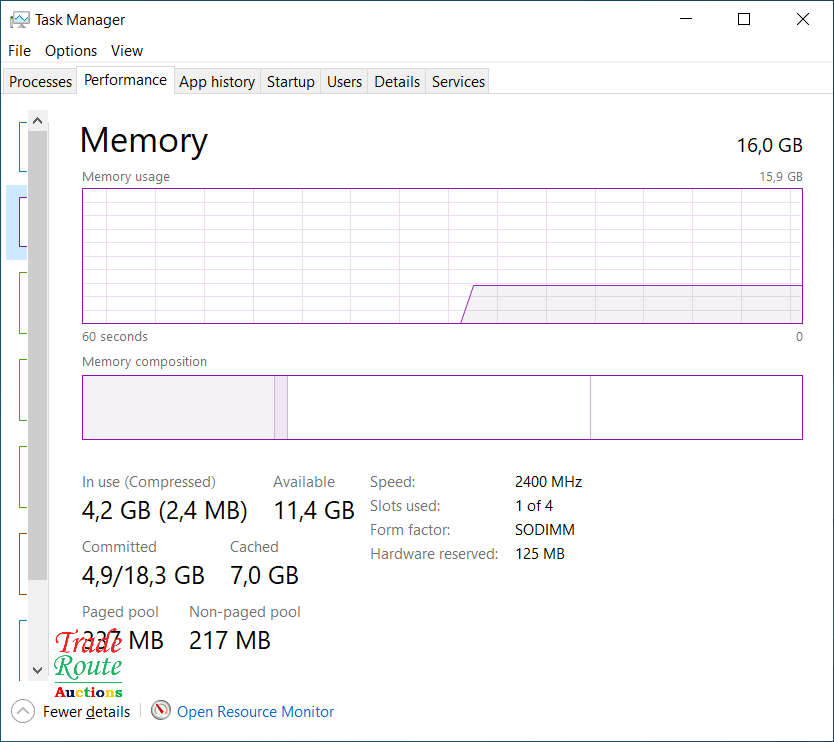The image size is (834, 742).
Task: Switch to the Details tab
Action: [x=397, y=82]
